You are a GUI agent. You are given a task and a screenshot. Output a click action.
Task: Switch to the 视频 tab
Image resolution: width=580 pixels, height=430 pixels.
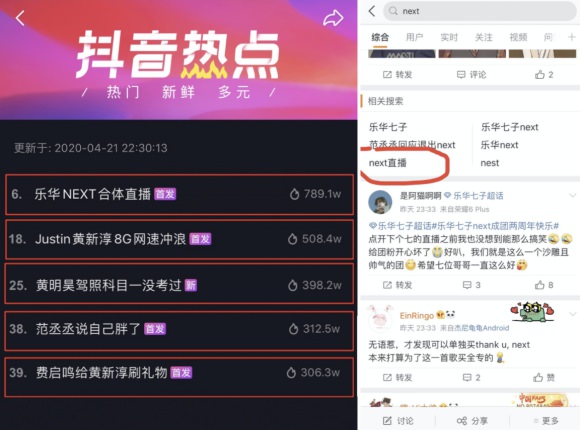click(x=518, y=37)
